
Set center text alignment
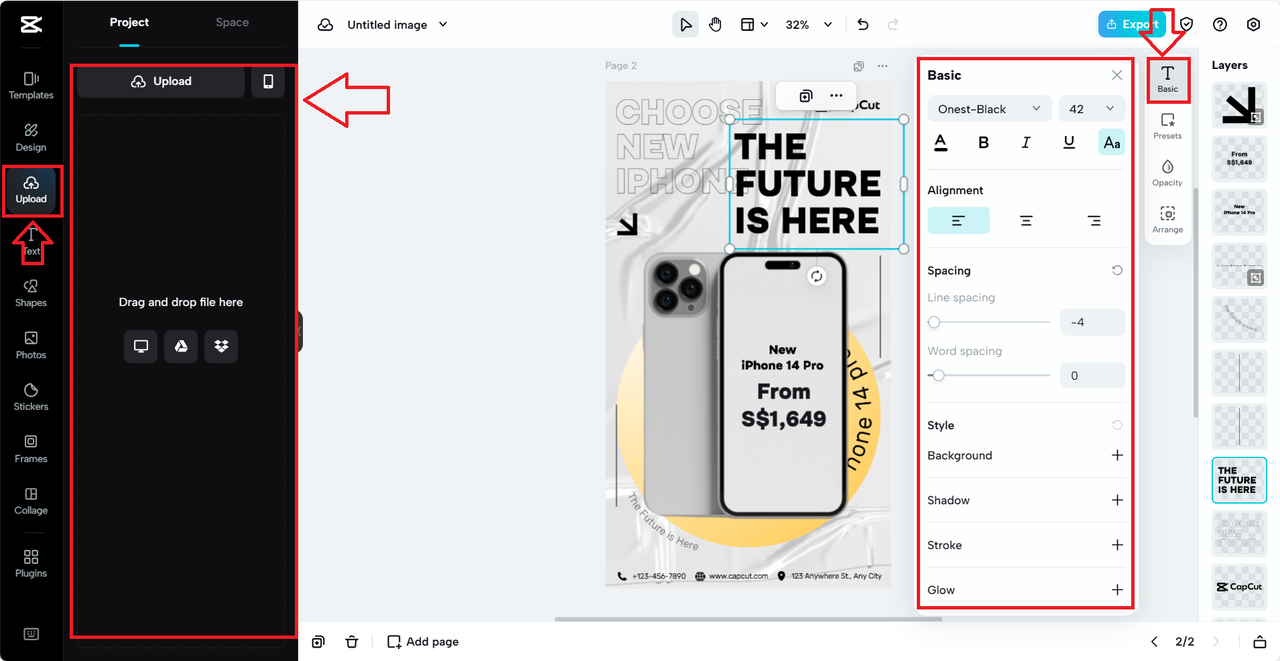[1026, 221]
